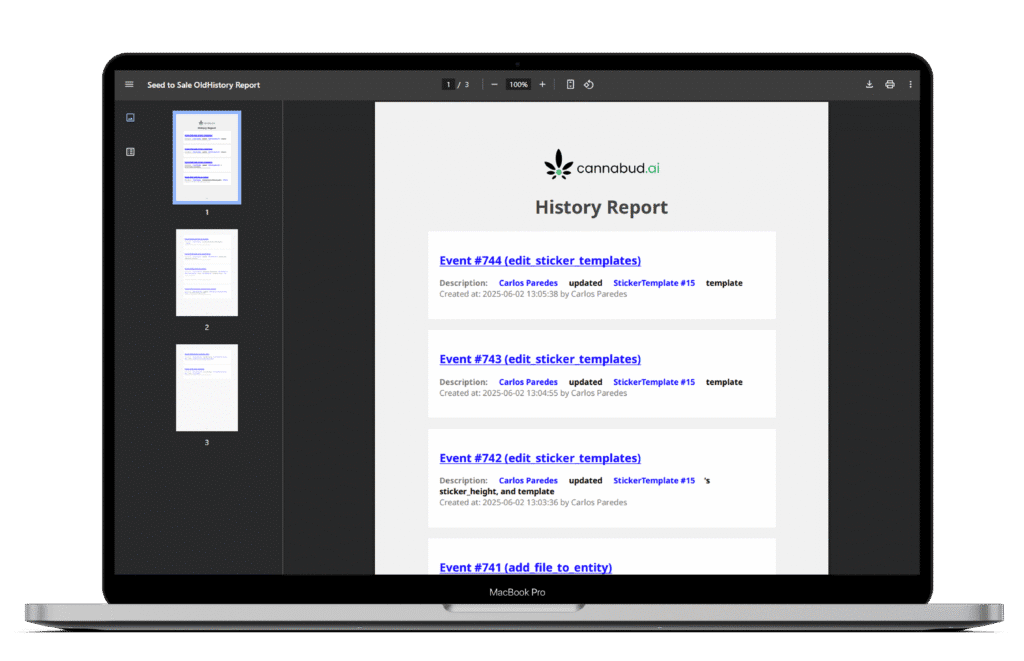Click the Event #742 edit_sticker_templates link
This screenshot has width=1024, height=661.
coord(540,458)
